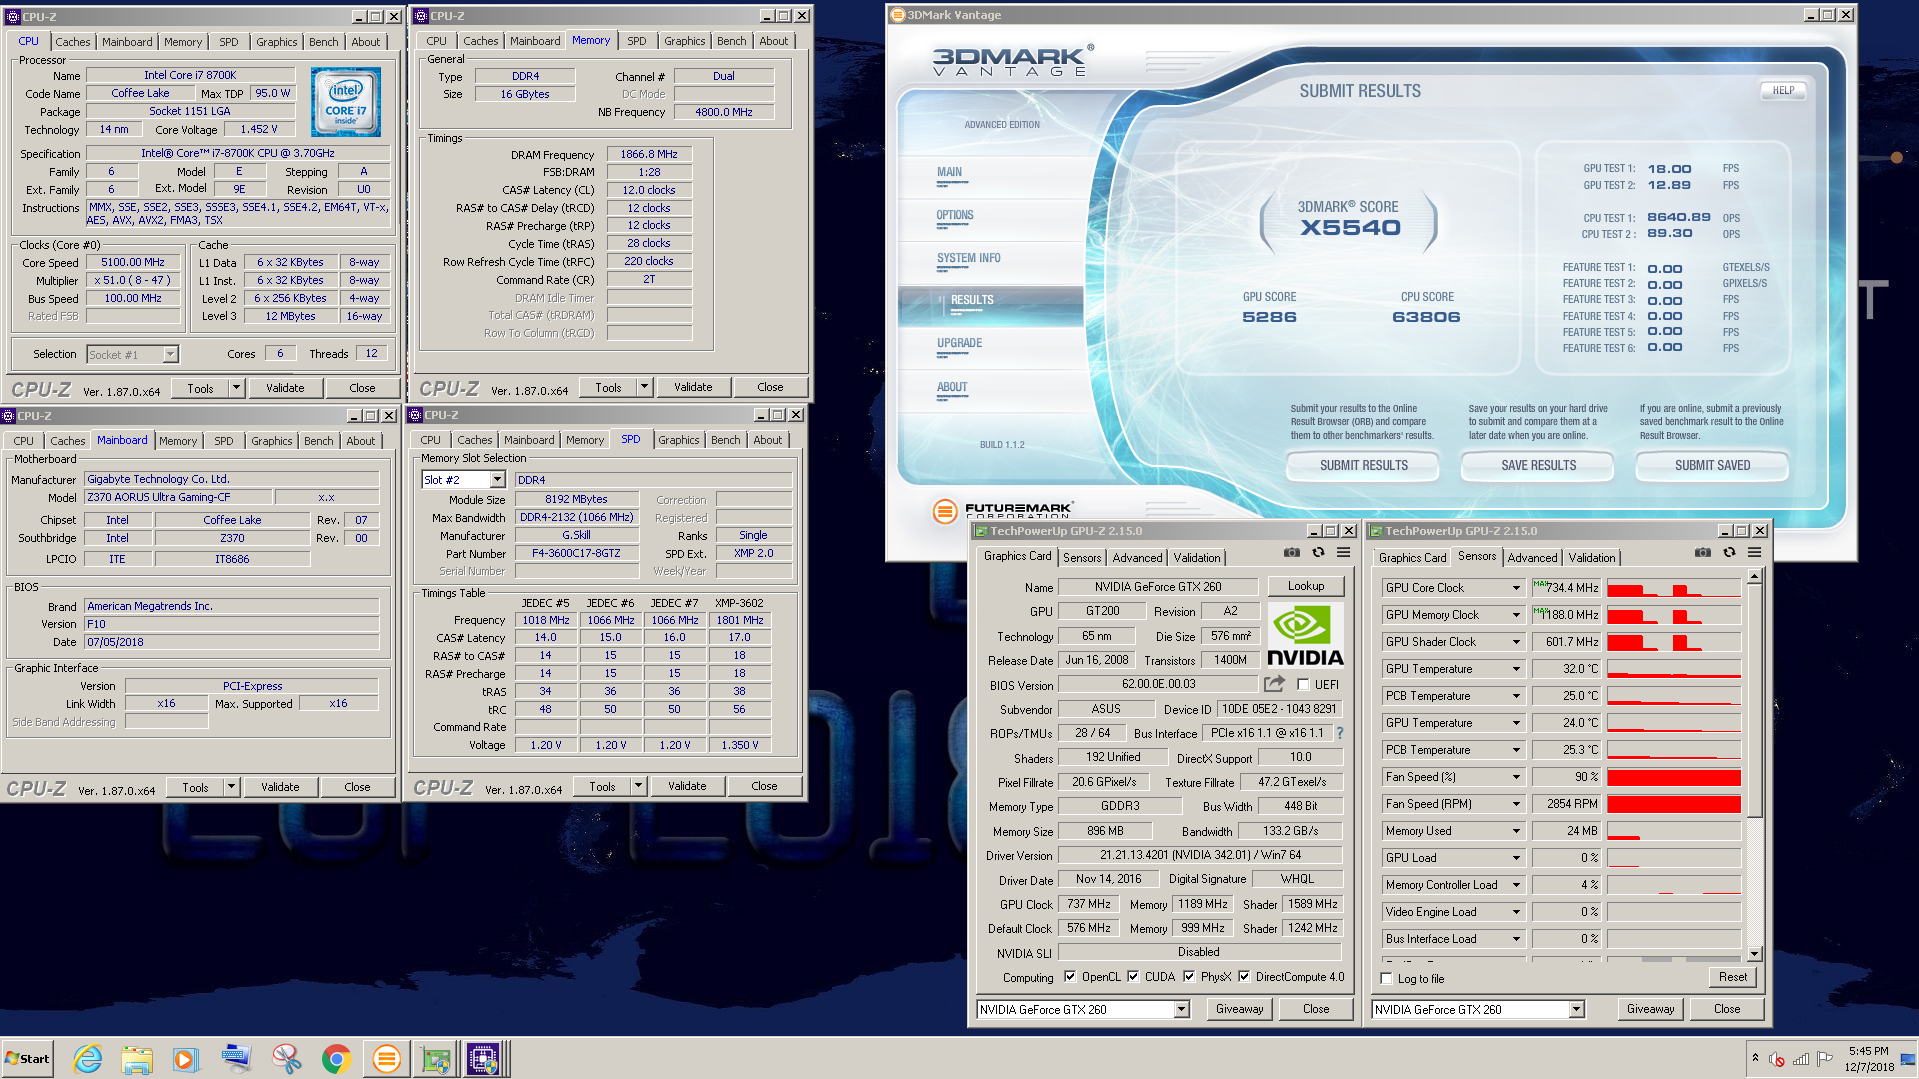1919x1079 pixels.
Task: Switch to Validation tab in GPU-Z Sensors window
Action: [x=1591, y=558]
